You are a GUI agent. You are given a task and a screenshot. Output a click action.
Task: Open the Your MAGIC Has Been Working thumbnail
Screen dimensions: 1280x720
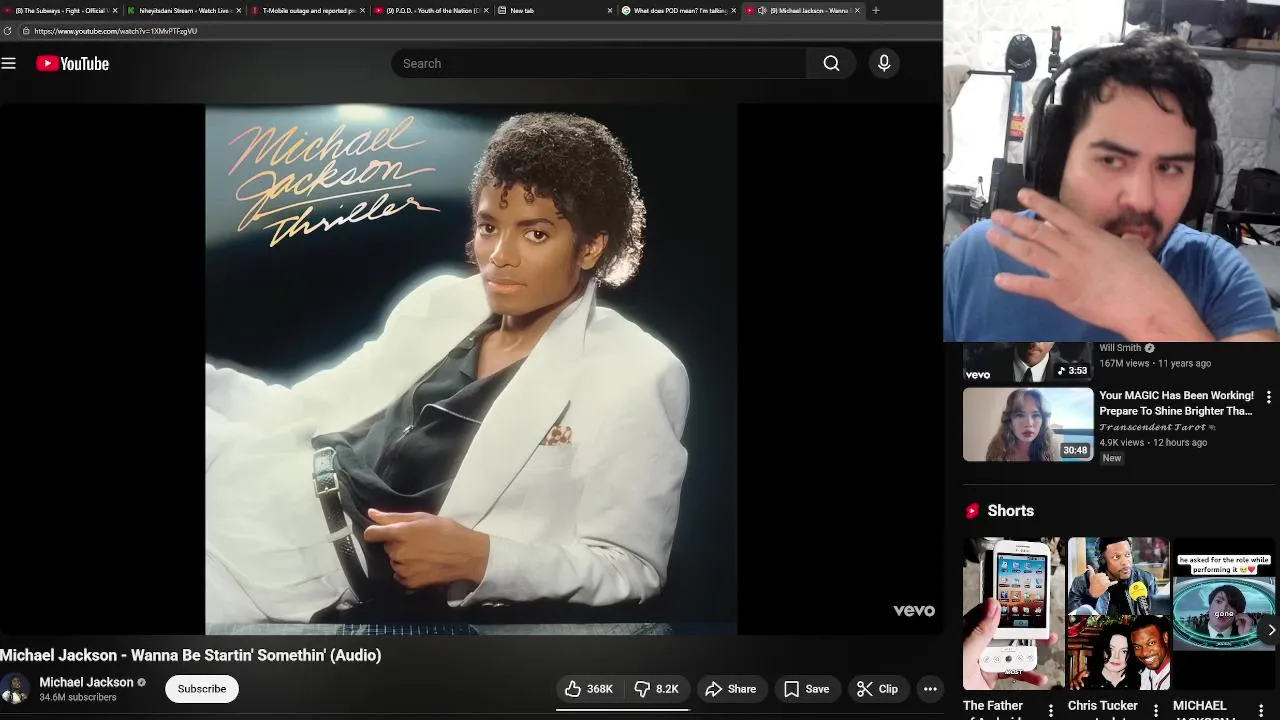coord(1028,425)
